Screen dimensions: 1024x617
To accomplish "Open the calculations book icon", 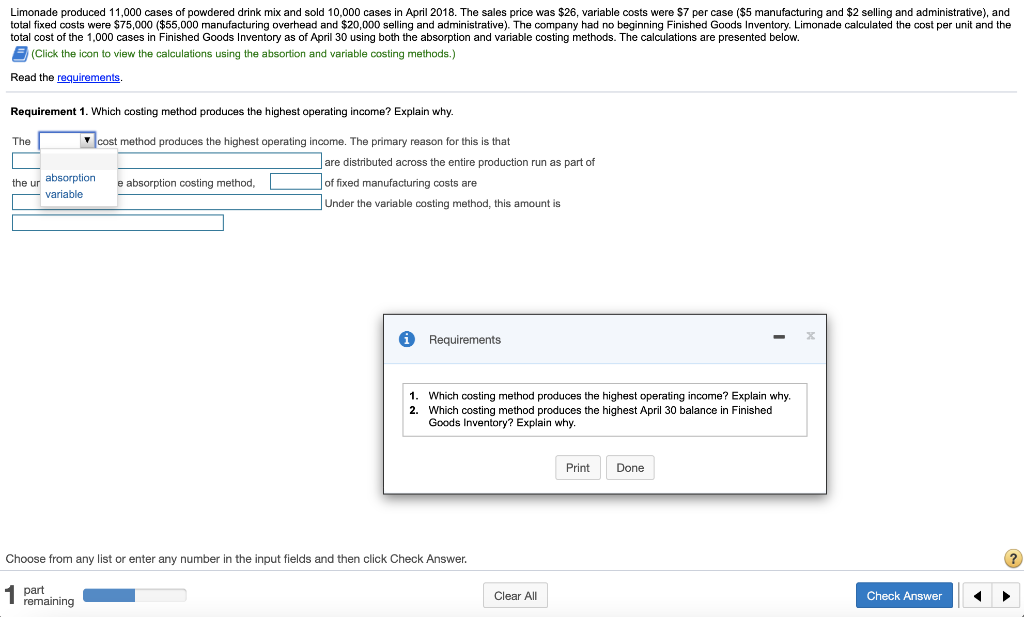I will coord(20,54).
